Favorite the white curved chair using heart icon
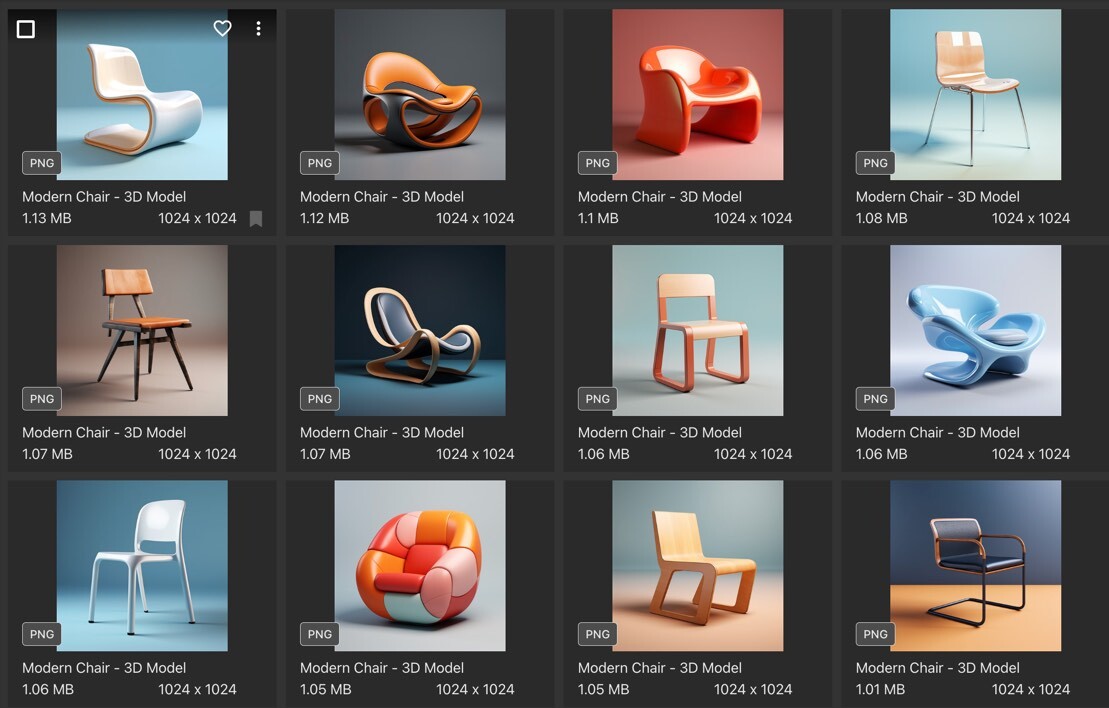This screenshot has height=708, width=1109. click(x=222, y=29)
